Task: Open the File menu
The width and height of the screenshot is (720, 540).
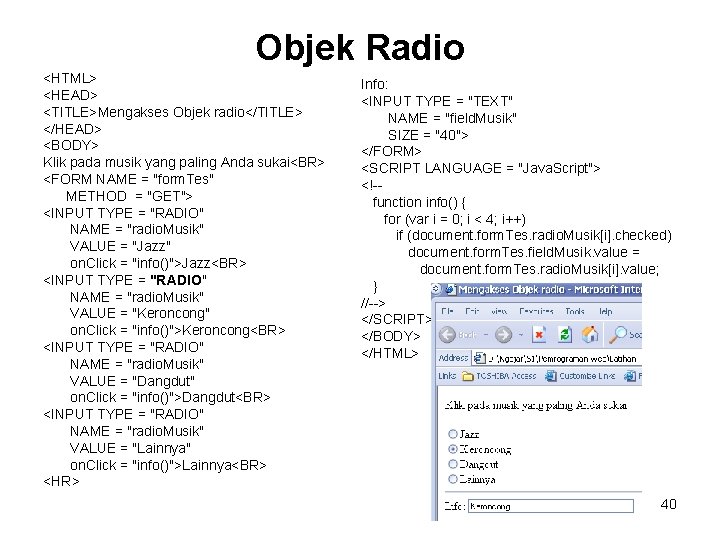Action: click(447, 311)
